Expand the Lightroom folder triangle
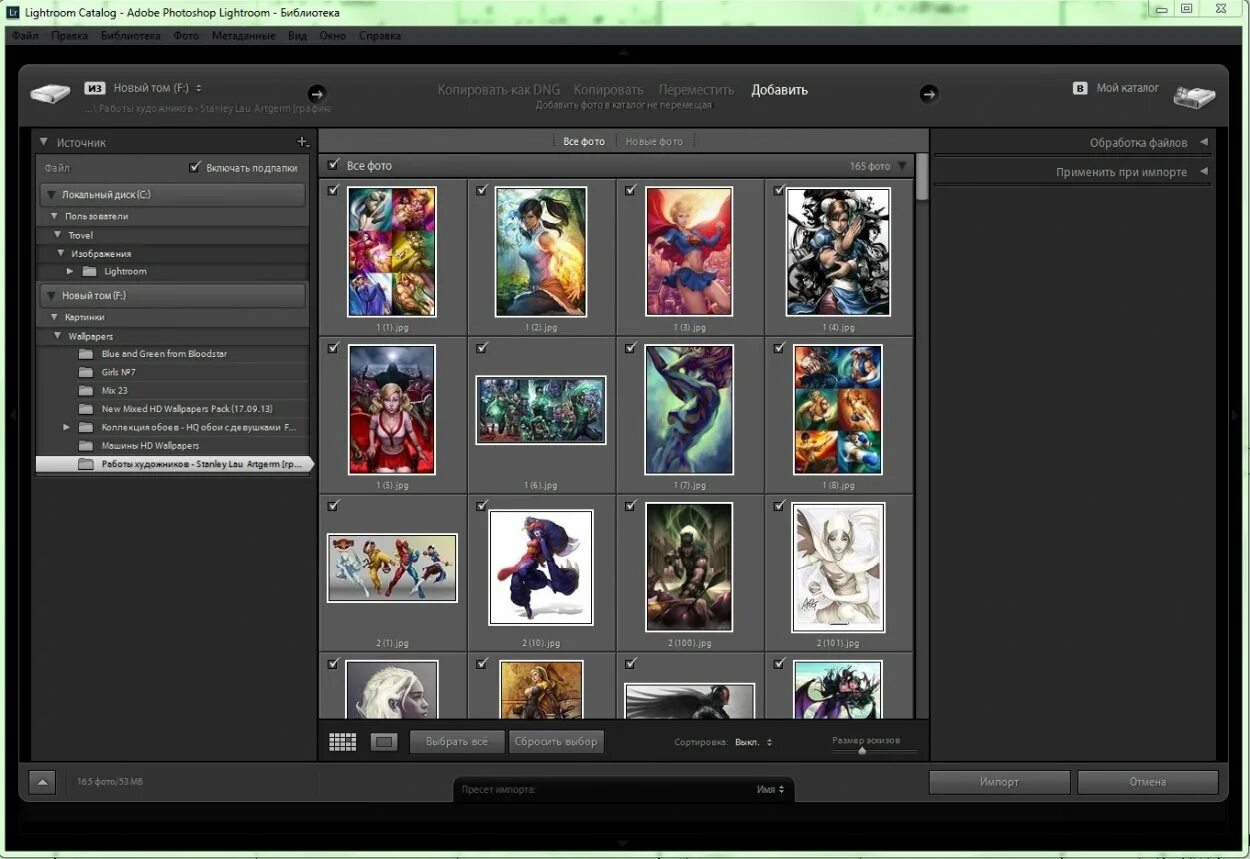The height and width of the screenshot is (859, 1250). [x=70, y=271]
